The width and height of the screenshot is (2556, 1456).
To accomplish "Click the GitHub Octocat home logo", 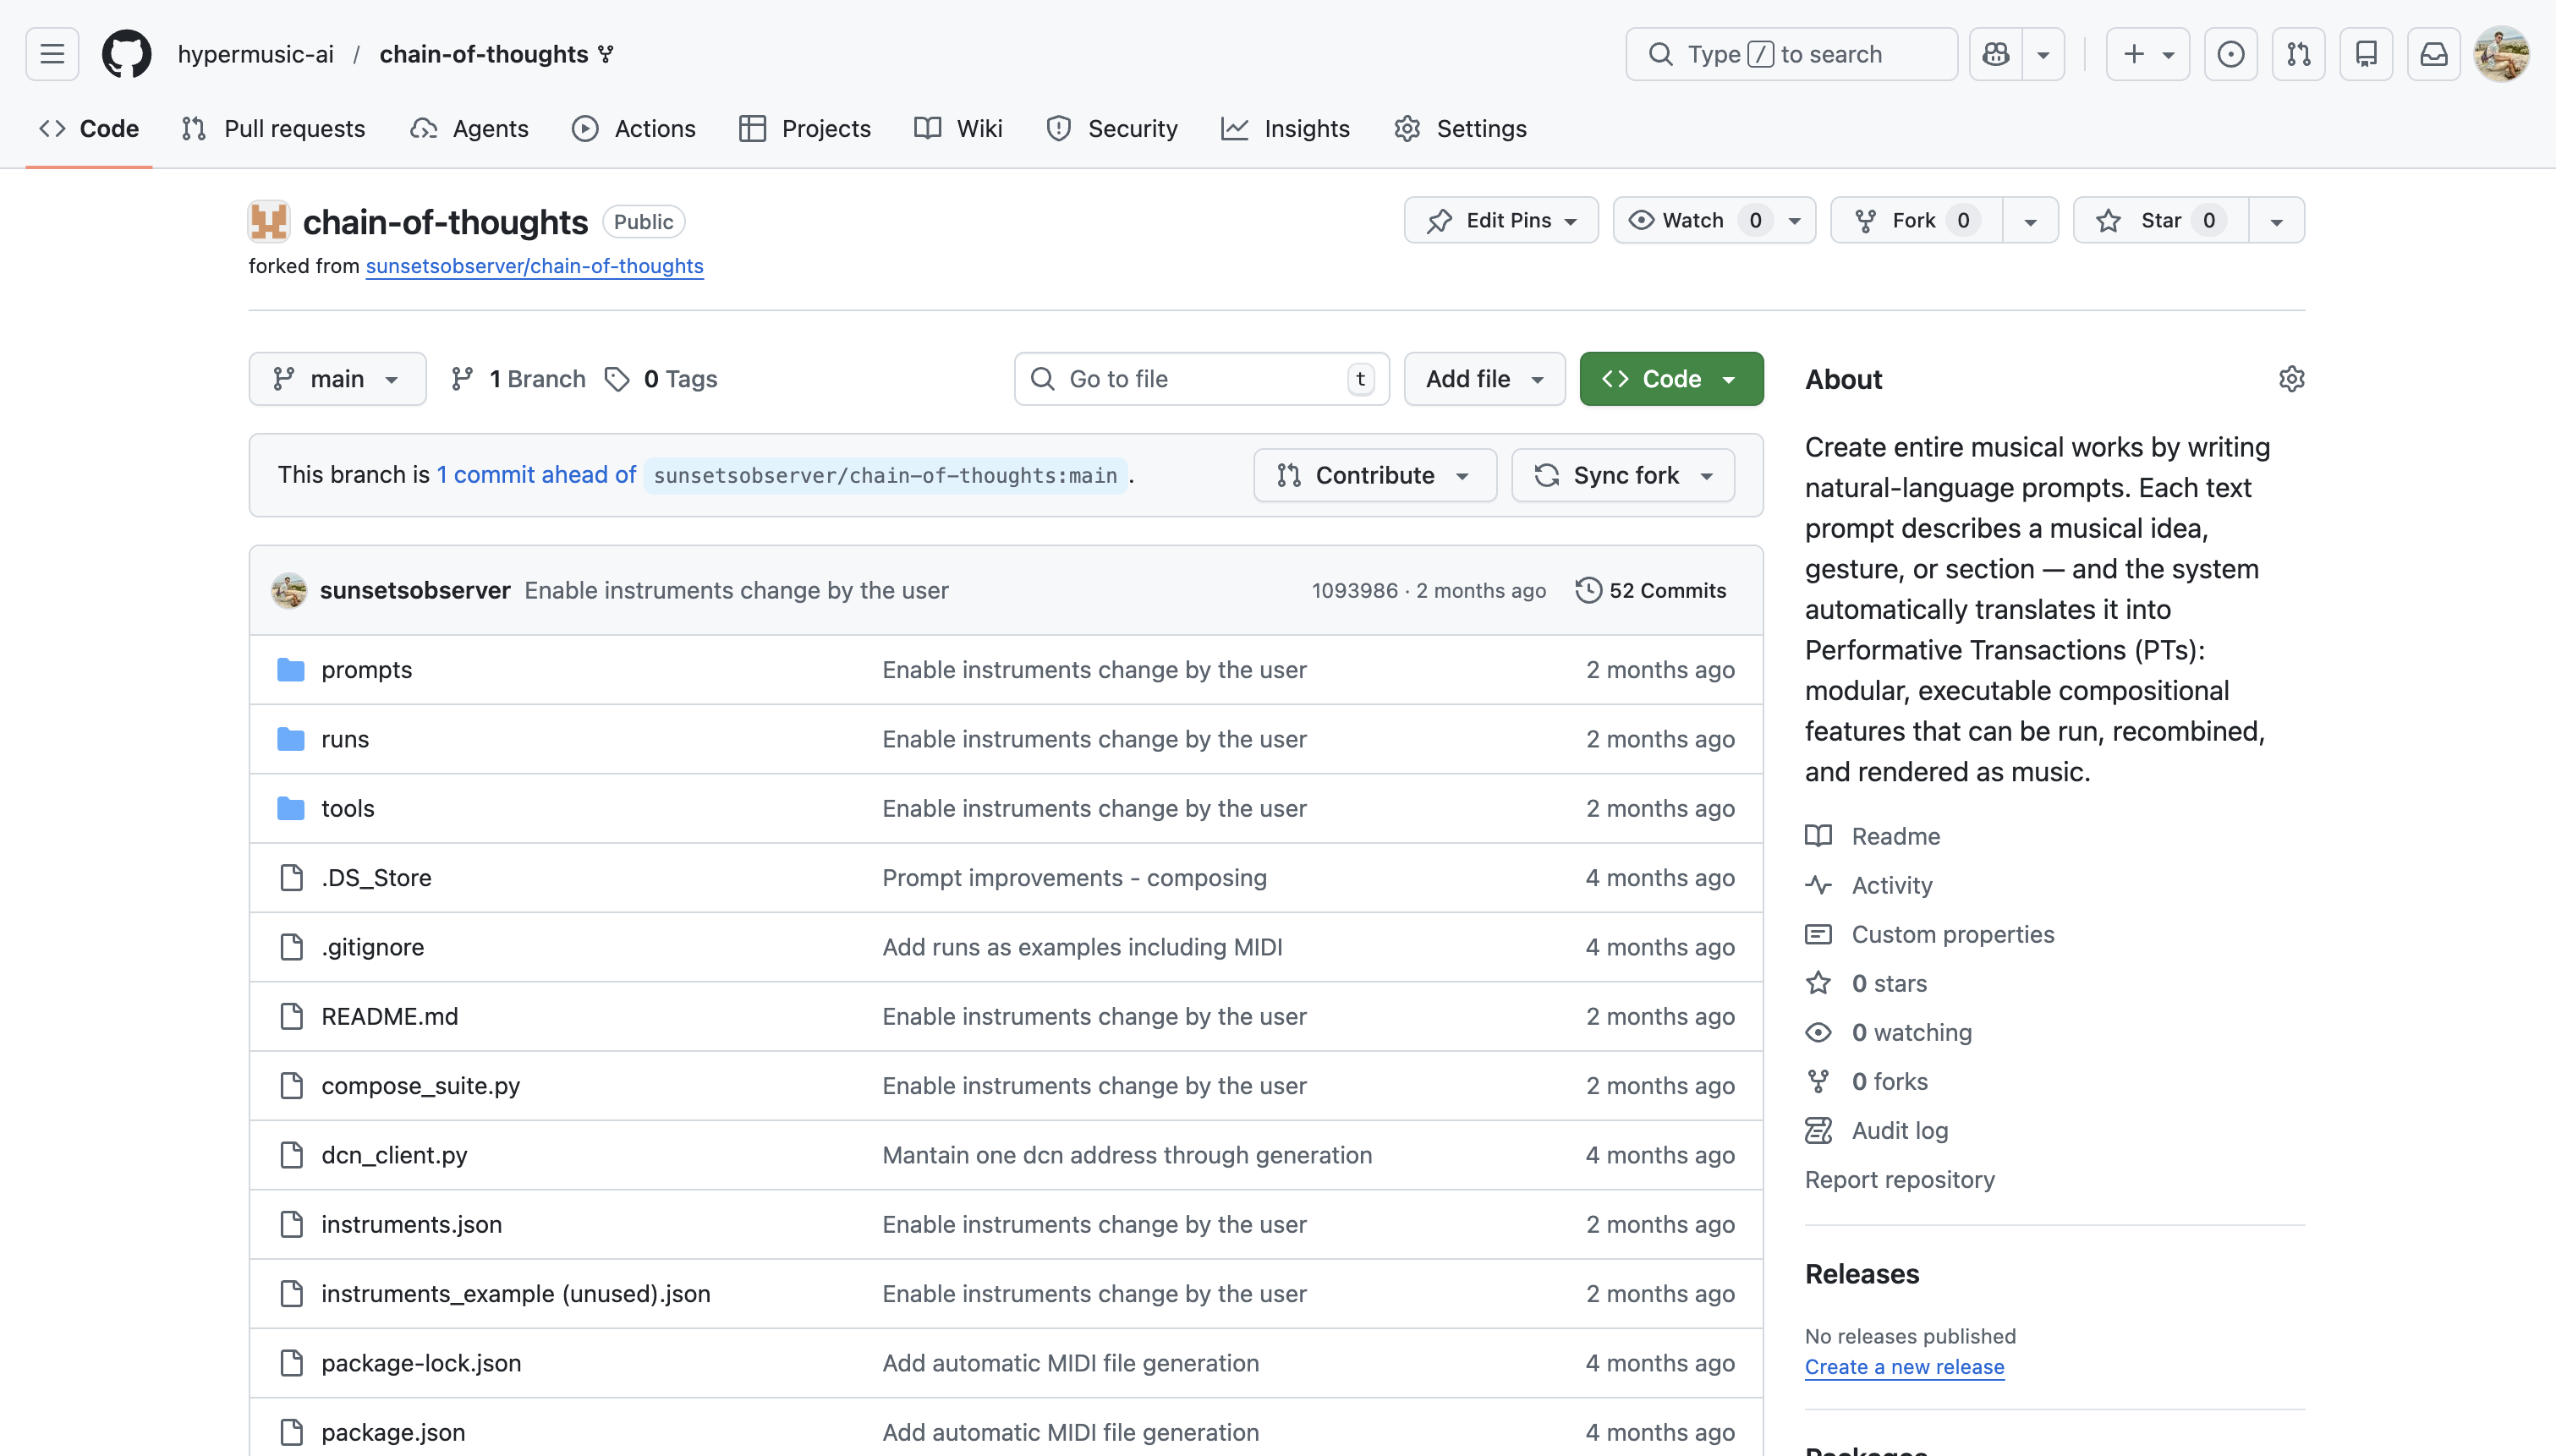I will [x=127, y=54].
